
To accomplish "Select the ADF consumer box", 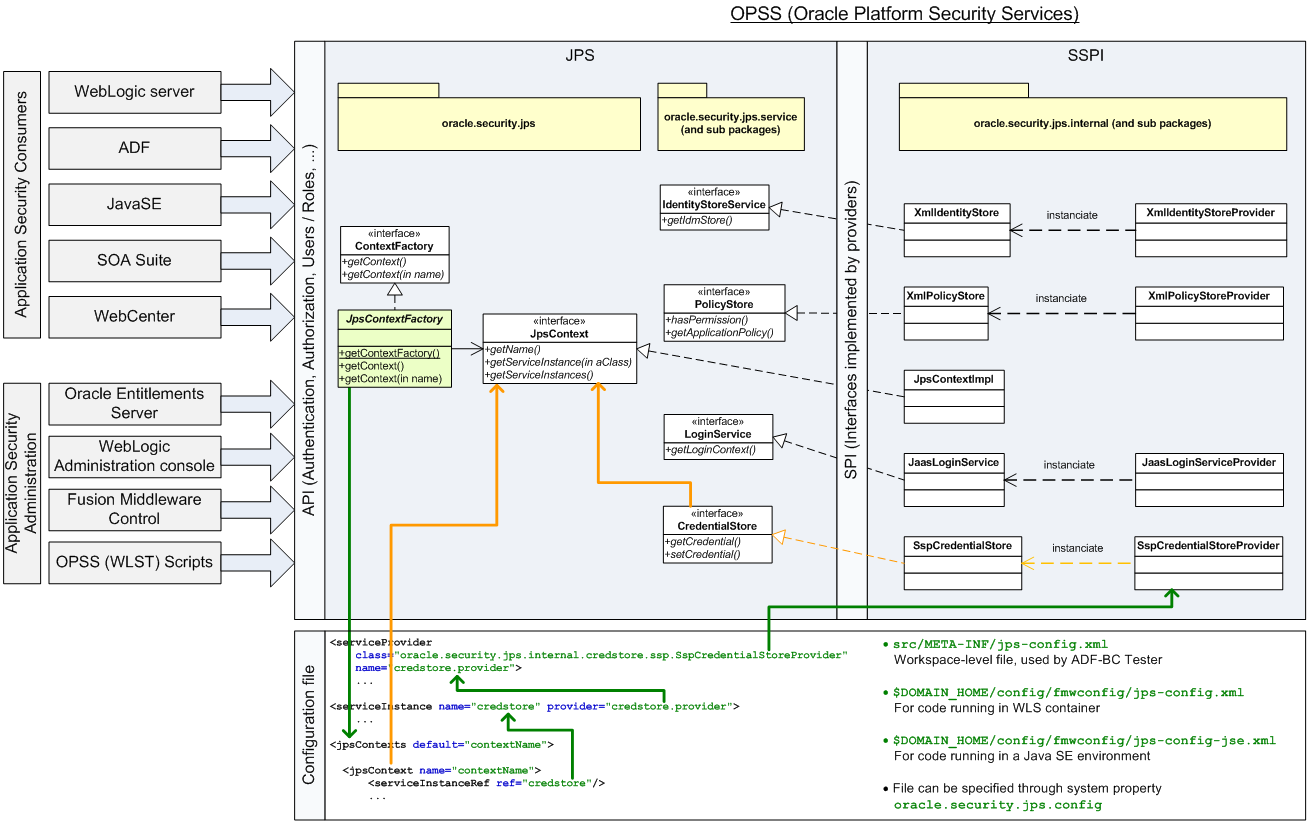I will coord(134,148).
